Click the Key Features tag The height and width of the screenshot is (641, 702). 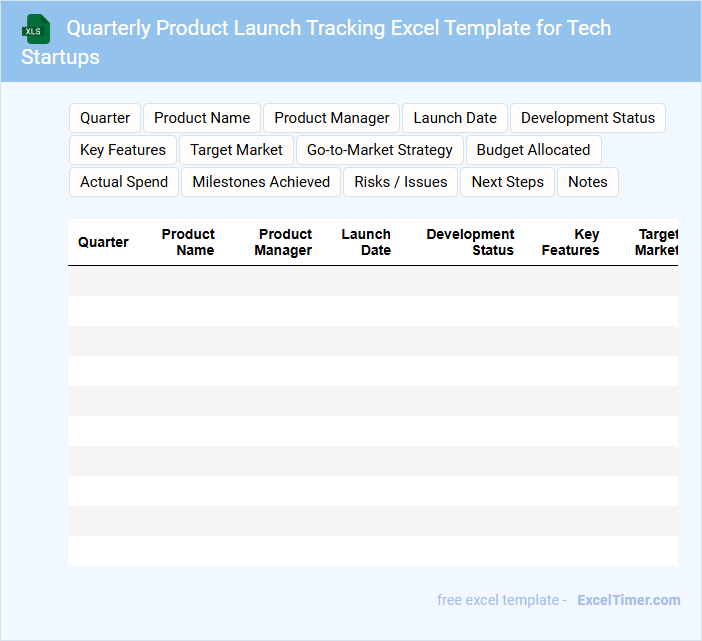(123, 150)
